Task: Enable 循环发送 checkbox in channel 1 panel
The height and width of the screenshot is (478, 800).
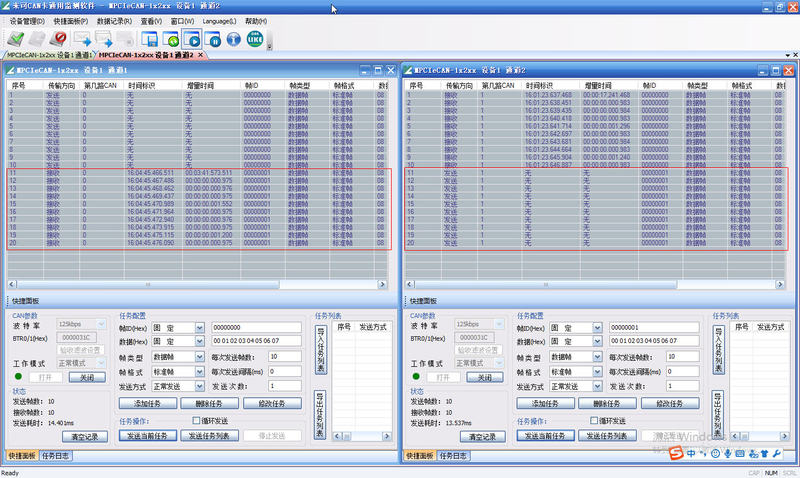Action: point(196,421)
